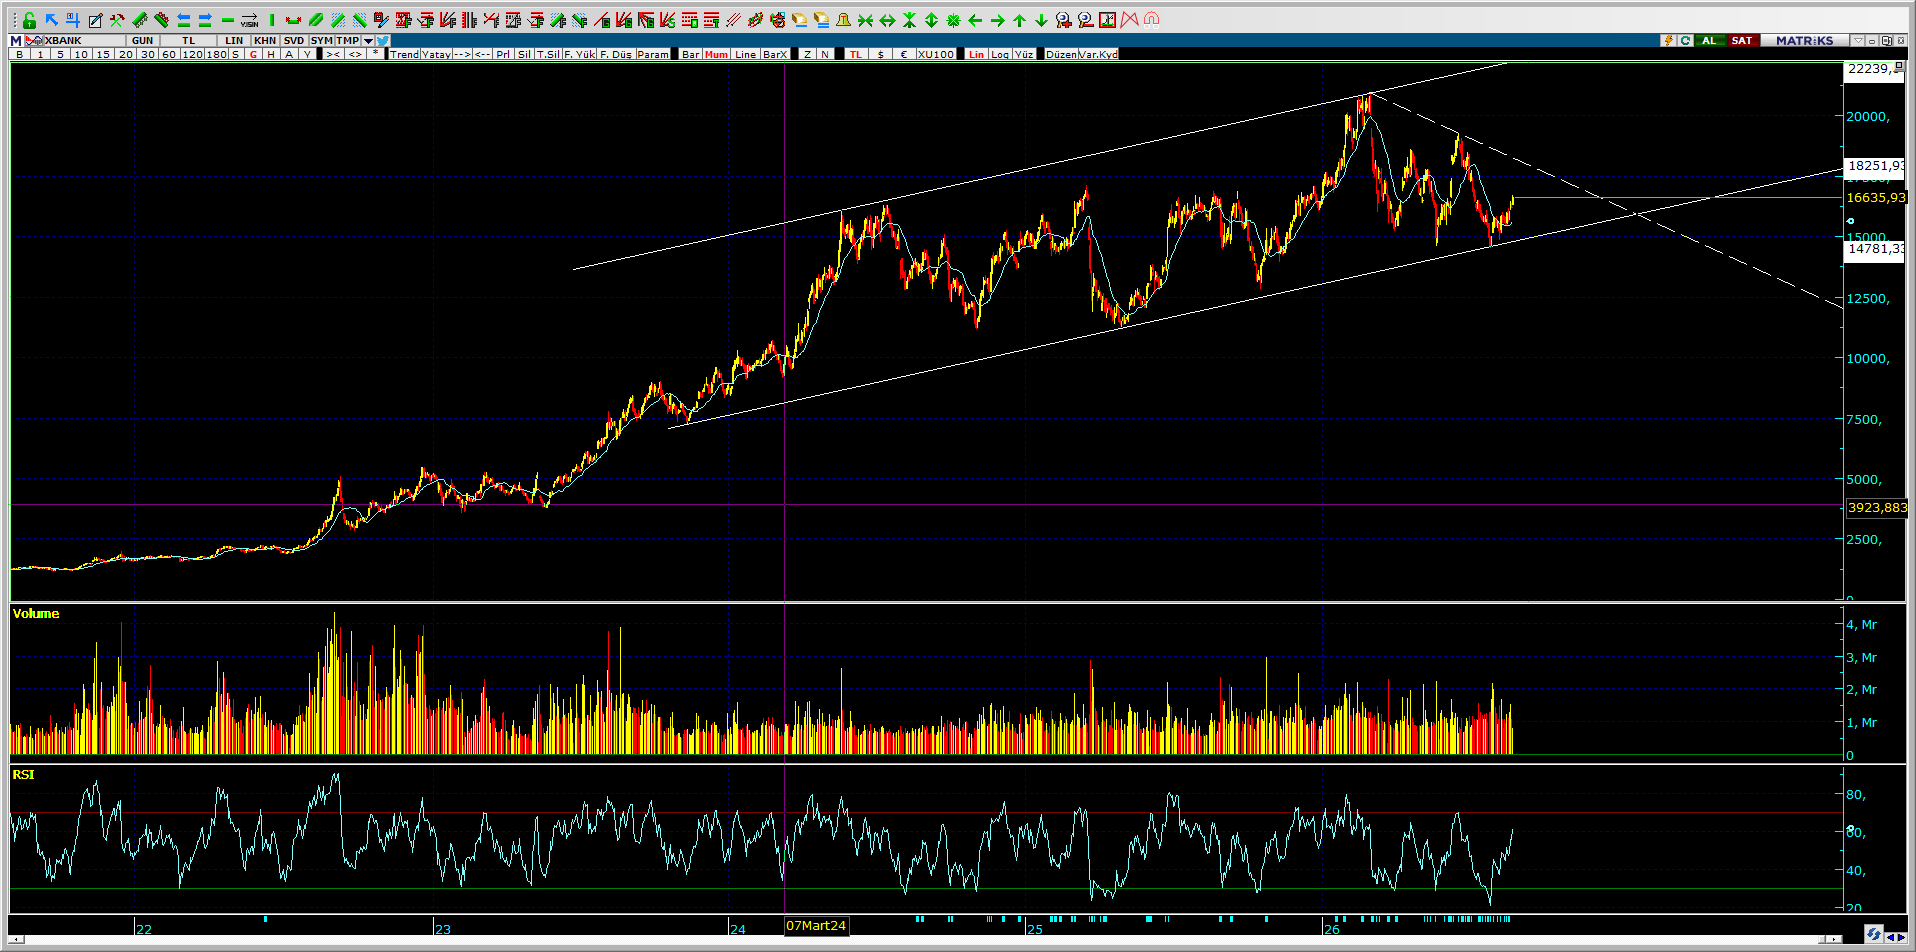Enable Lin price scale
Image resolution: width=1916 pixels, height=952 pixels.
coord(976,54)
